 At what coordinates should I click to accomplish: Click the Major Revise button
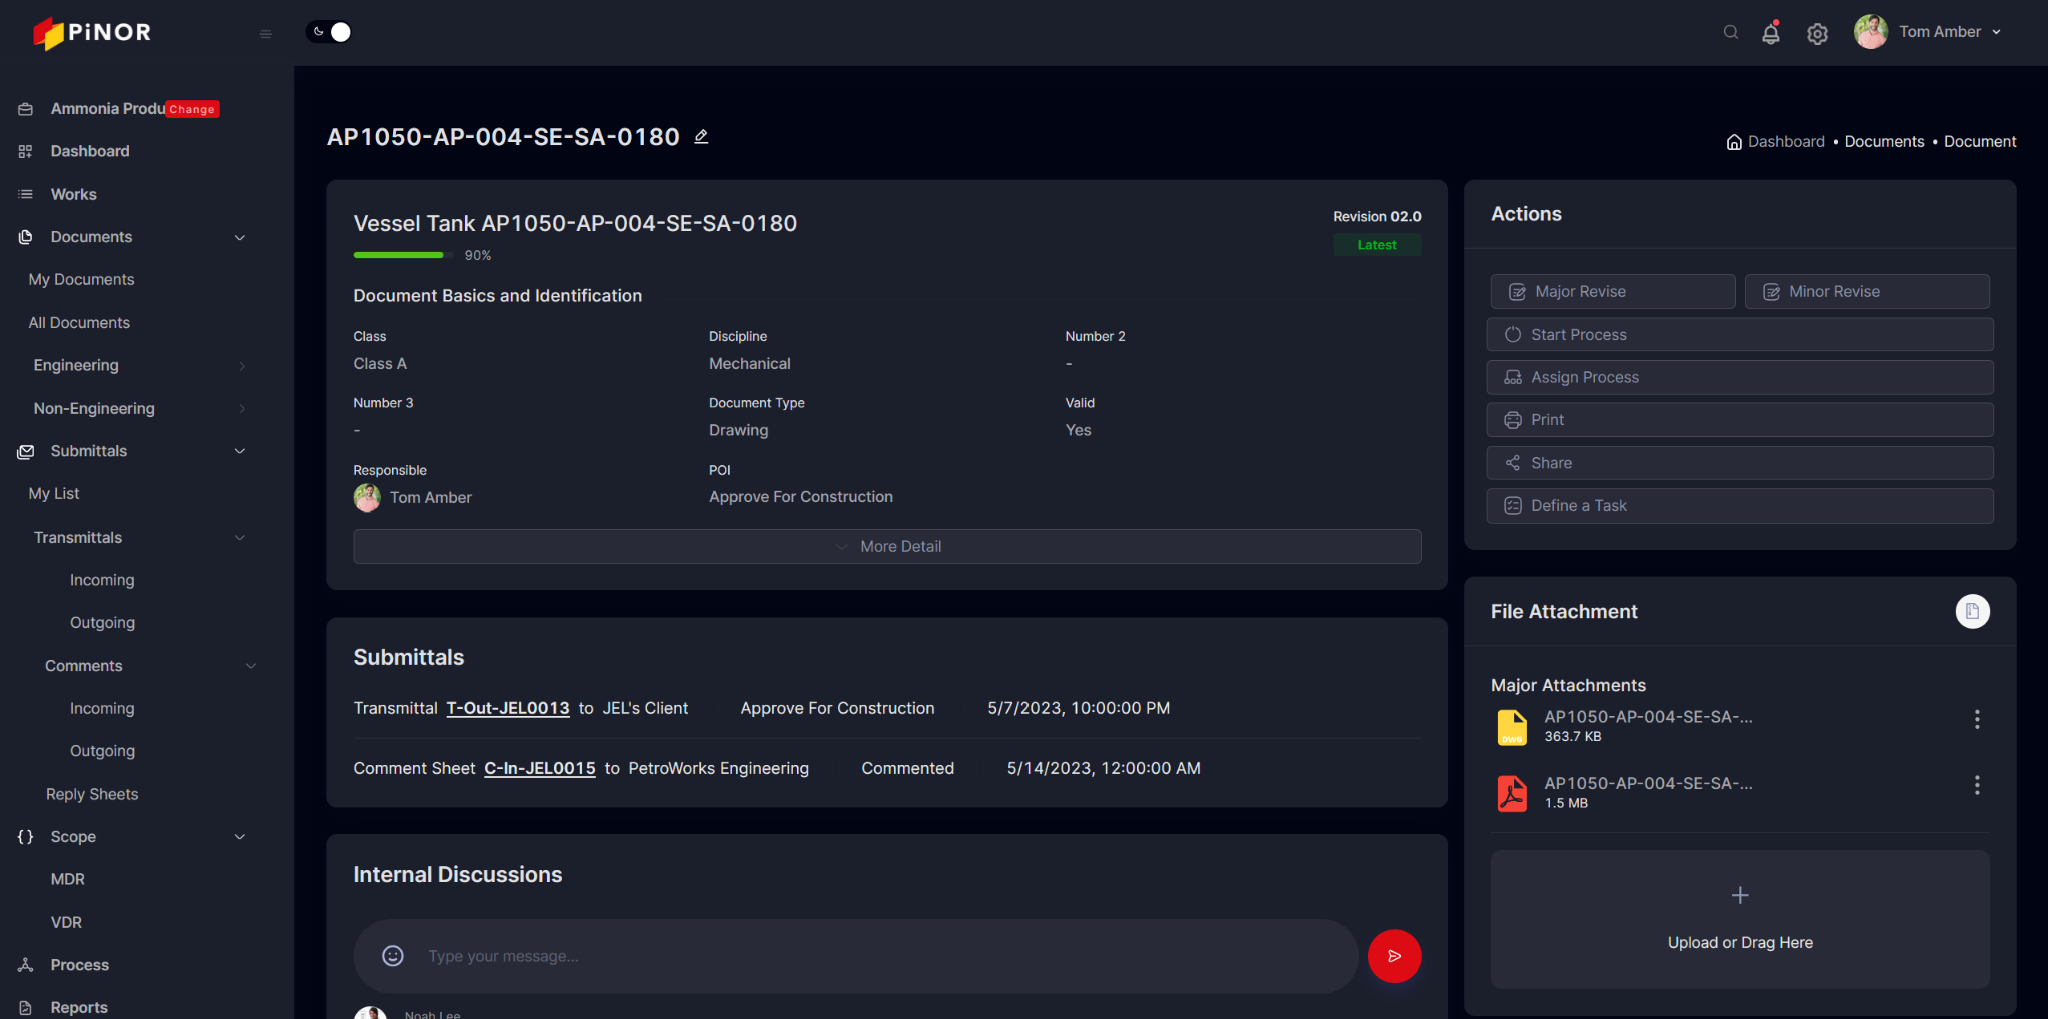click(x=1613, y=292)
